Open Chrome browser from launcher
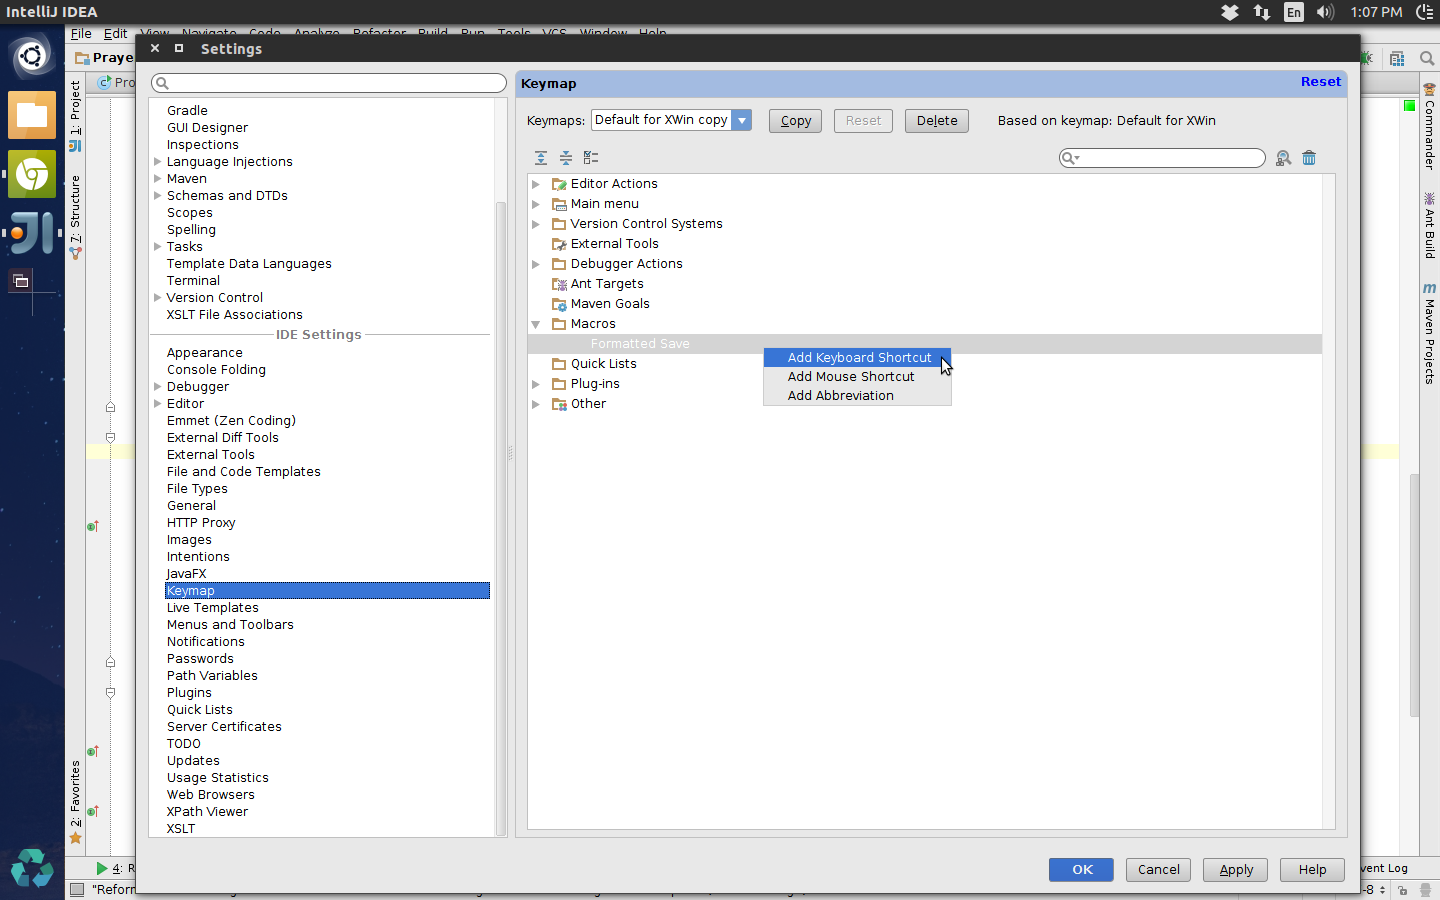 tap(32, 174)
